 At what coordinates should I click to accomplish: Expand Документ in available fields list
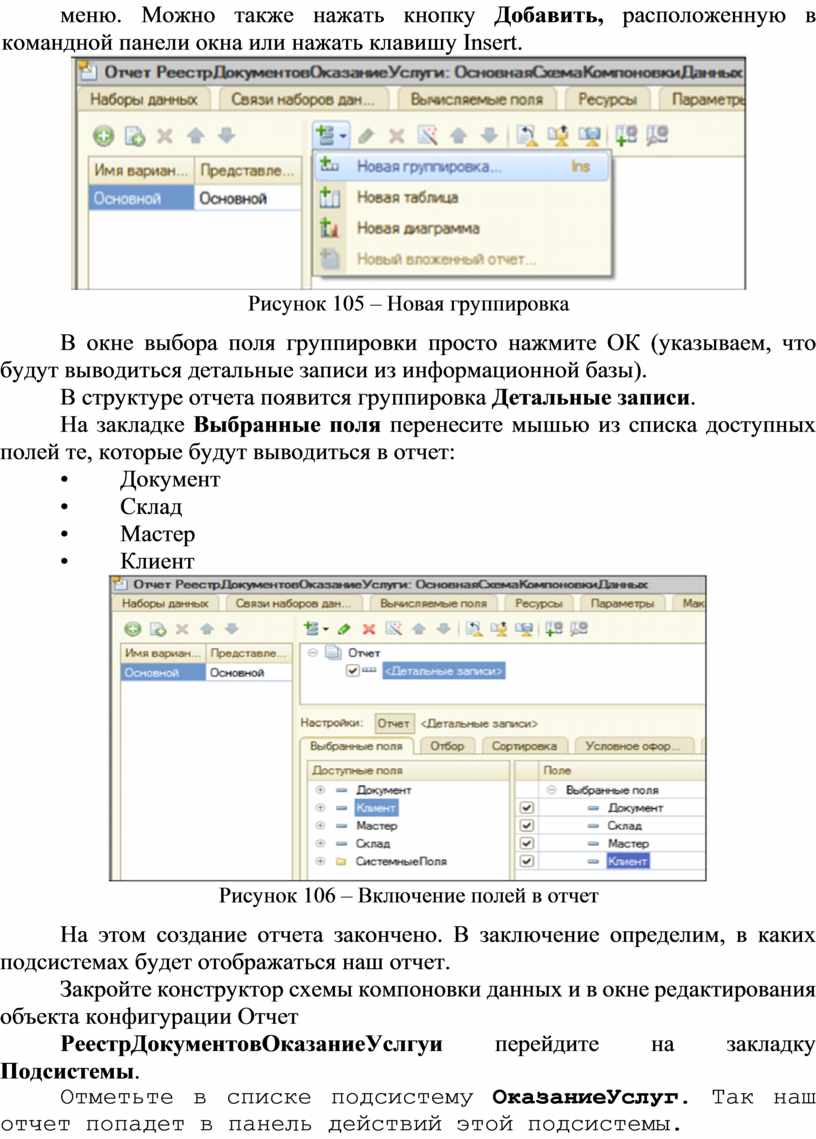[320, 790]
